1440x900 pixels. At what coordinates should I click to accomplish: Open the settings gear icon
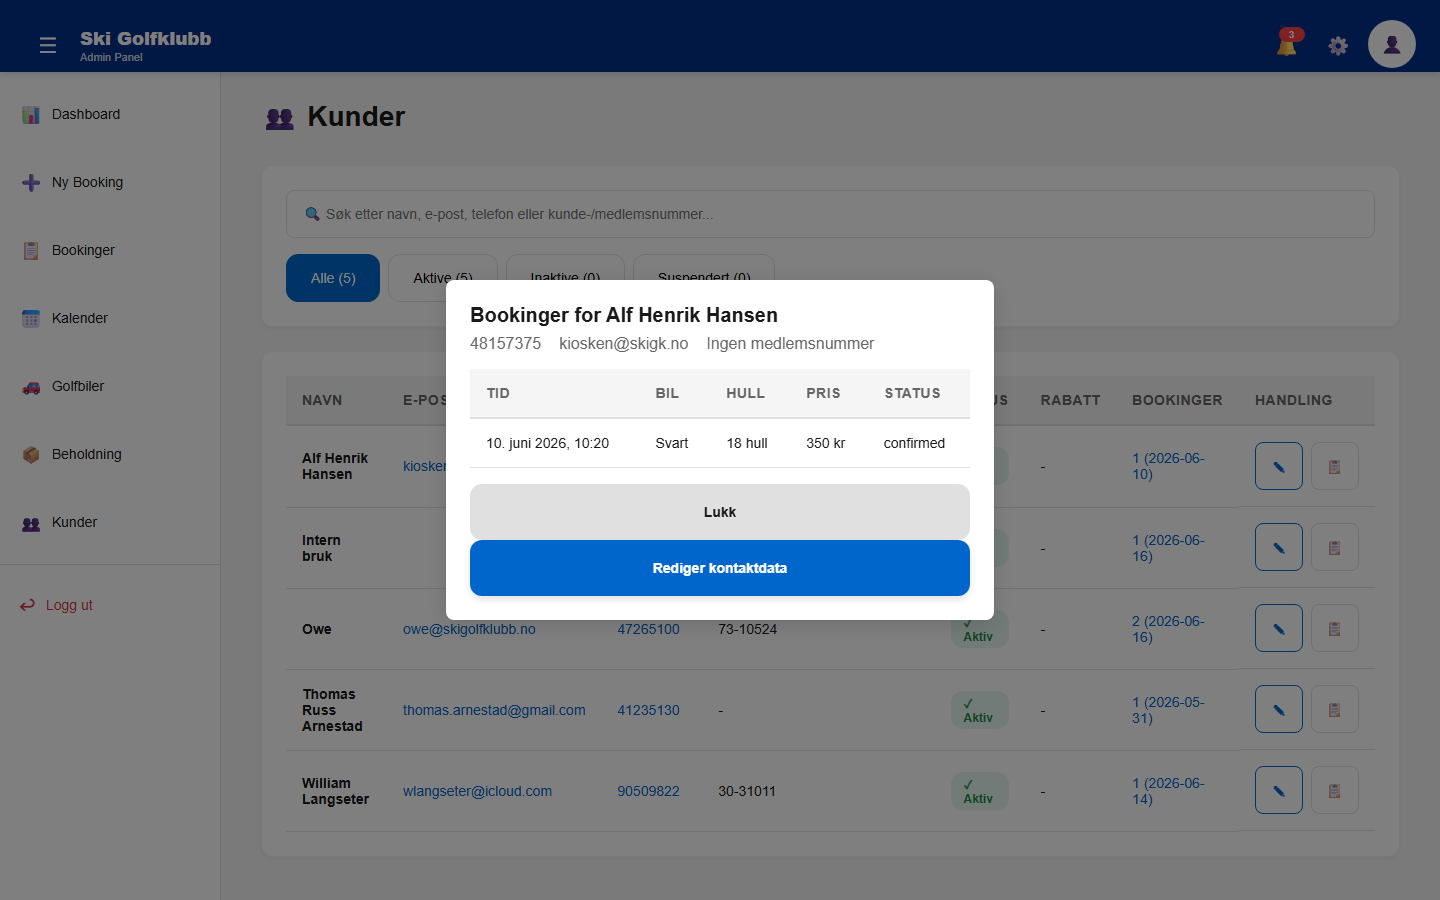(1338, 46)
